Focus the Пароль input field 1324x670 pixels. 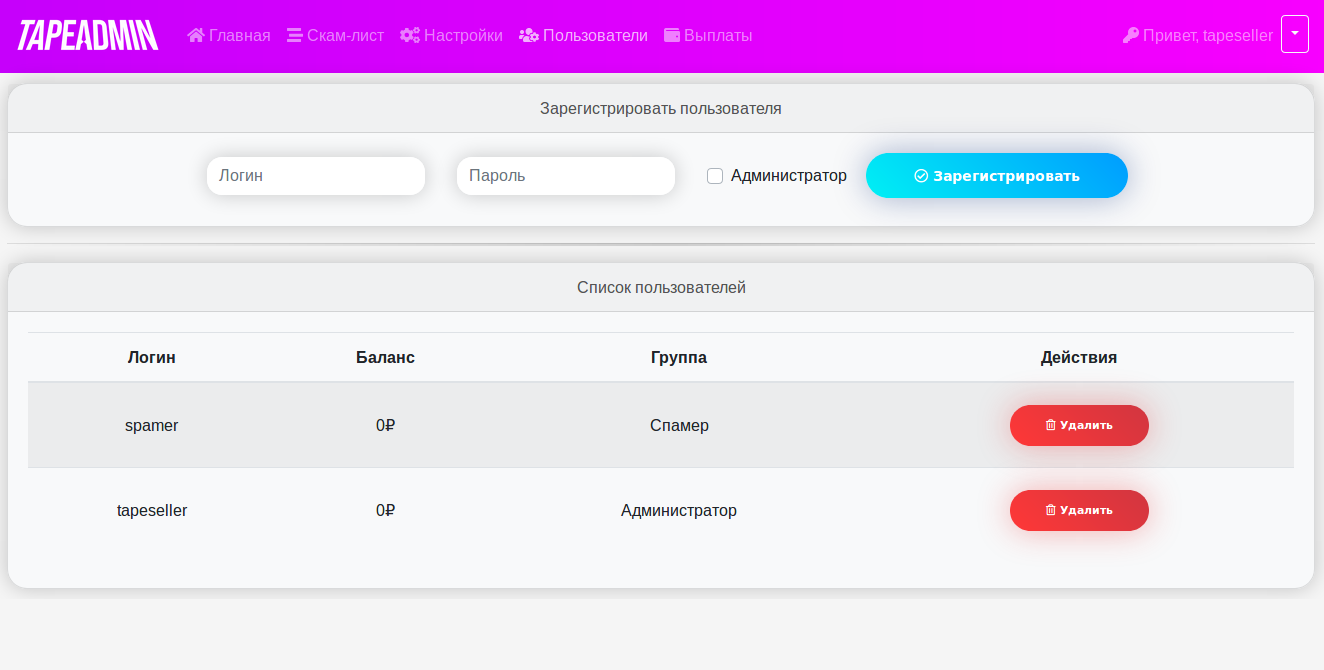566,176
